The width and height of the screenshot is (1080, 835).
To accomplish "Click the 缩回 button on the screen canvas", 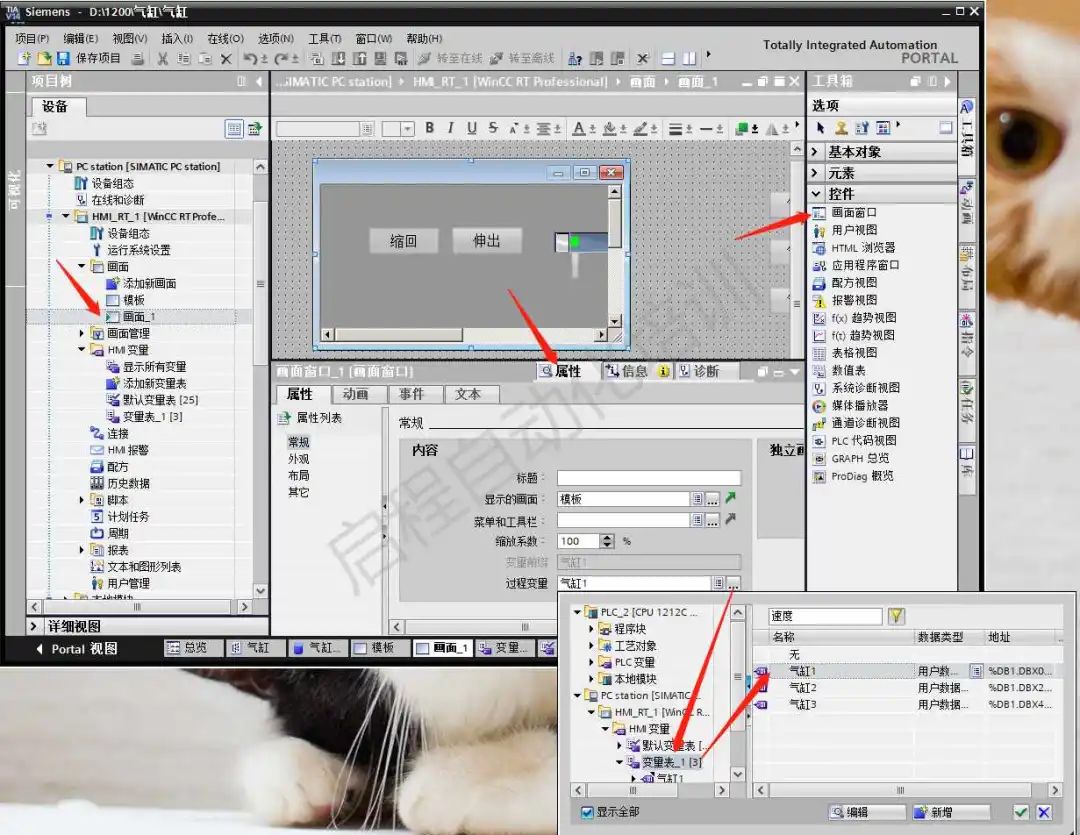I will [x=403, y=240].
